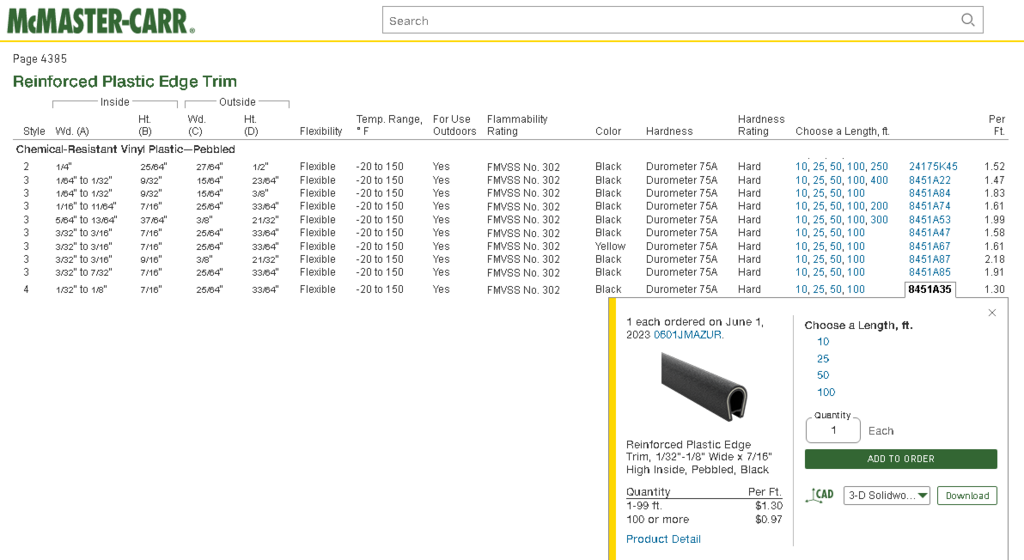The height and width of the screenshot is (560, 1024).
Task: Close the product detail popup
Action: point(991,313)
